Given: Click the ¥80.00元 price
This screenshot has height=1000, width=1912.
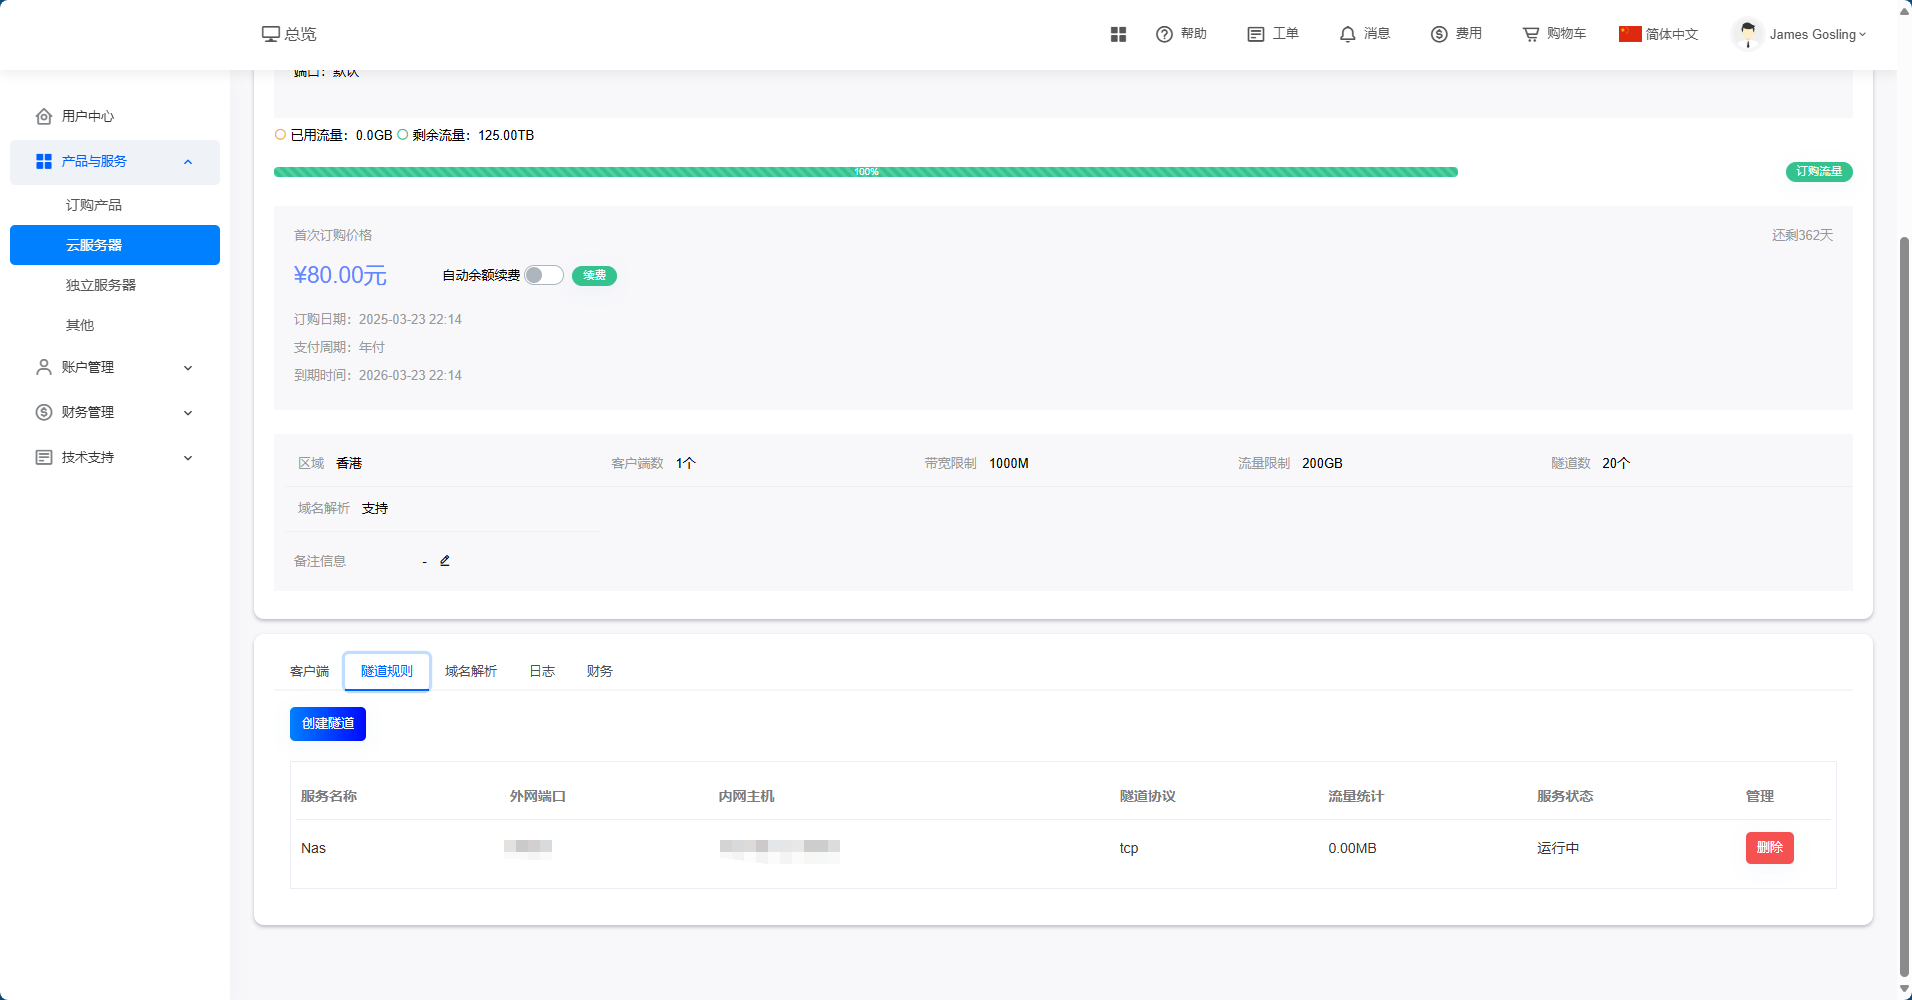Looking at the screenshot, I should click(x=340, y=275).
